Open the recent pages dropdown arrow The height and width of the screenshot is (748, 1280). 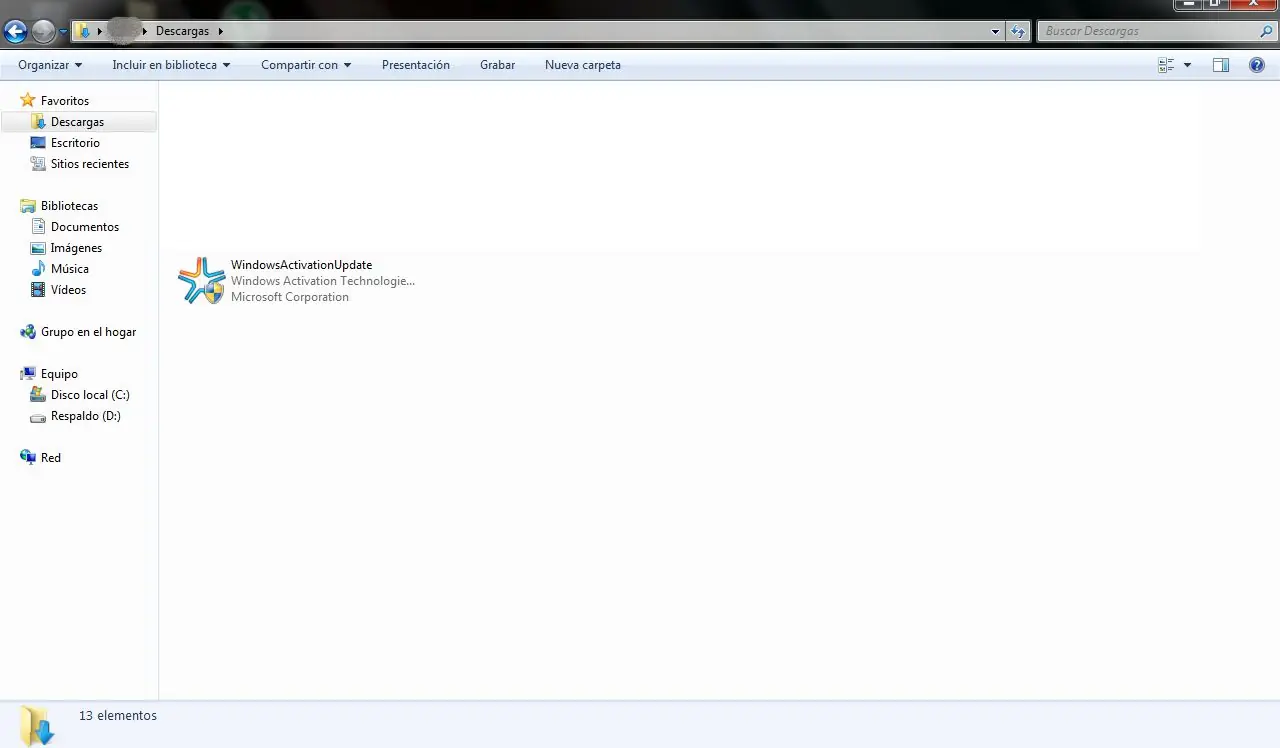click(x=64, y=32)
